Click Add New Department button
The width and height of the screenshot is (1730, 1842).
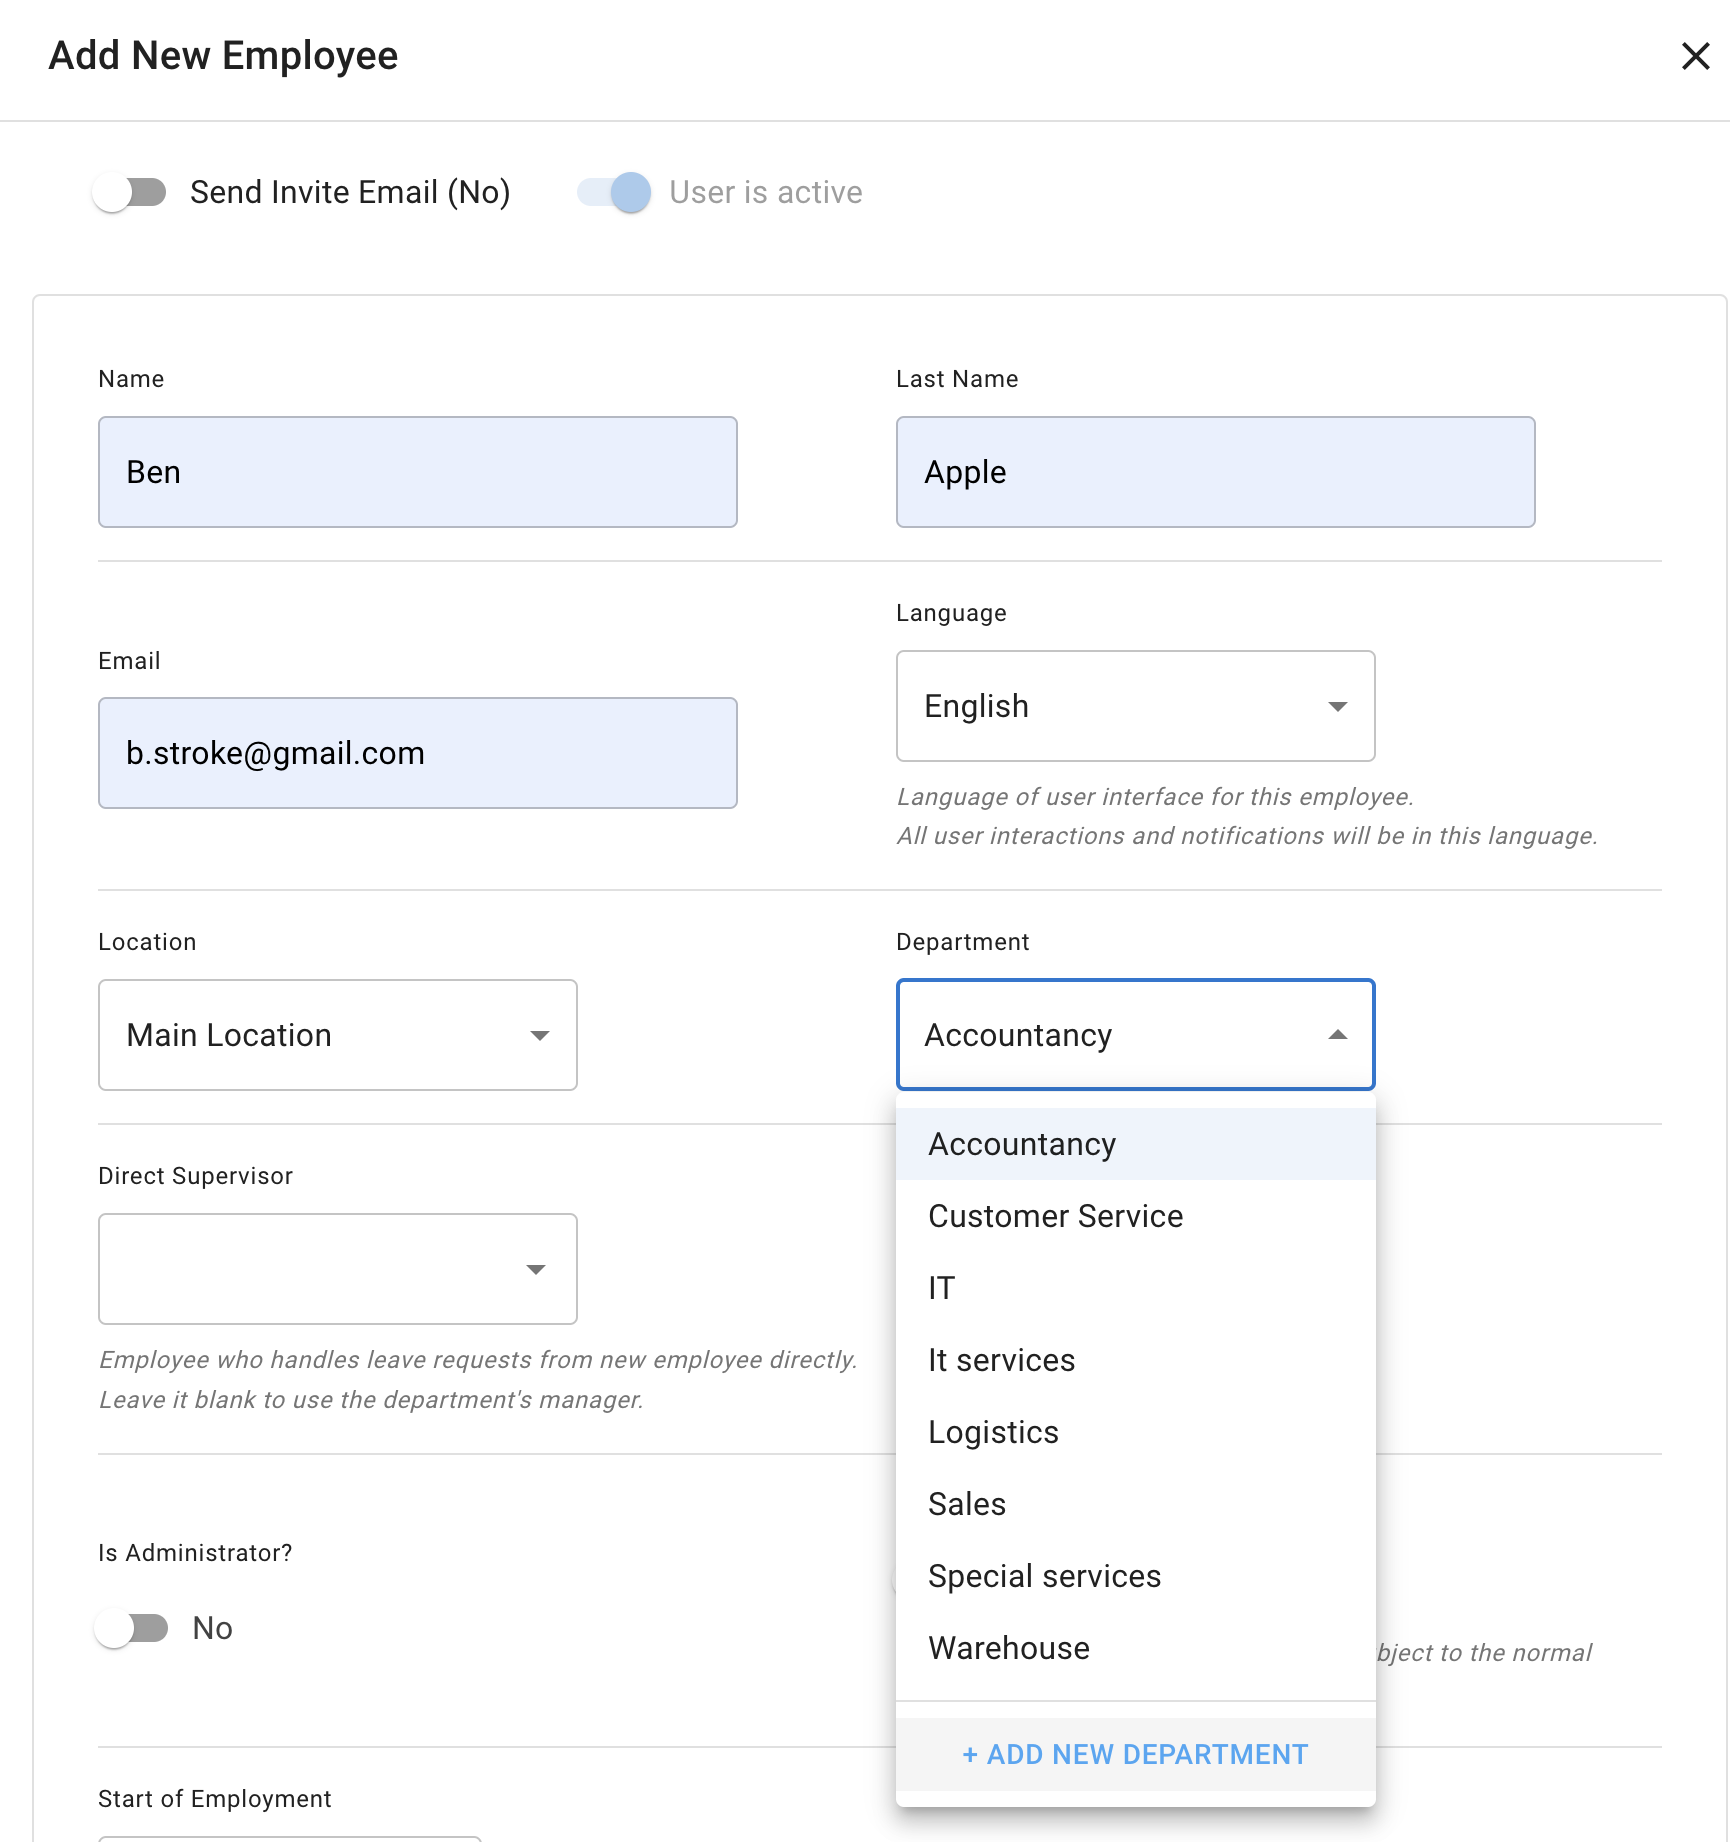click(x=1135, y=1754)
